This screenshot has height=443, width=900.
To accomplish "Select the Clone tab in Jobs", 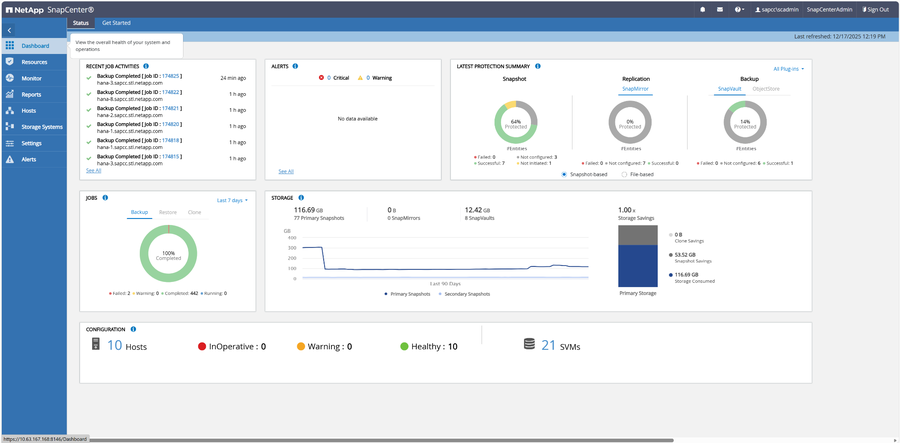I will click(x=195, y=212).
